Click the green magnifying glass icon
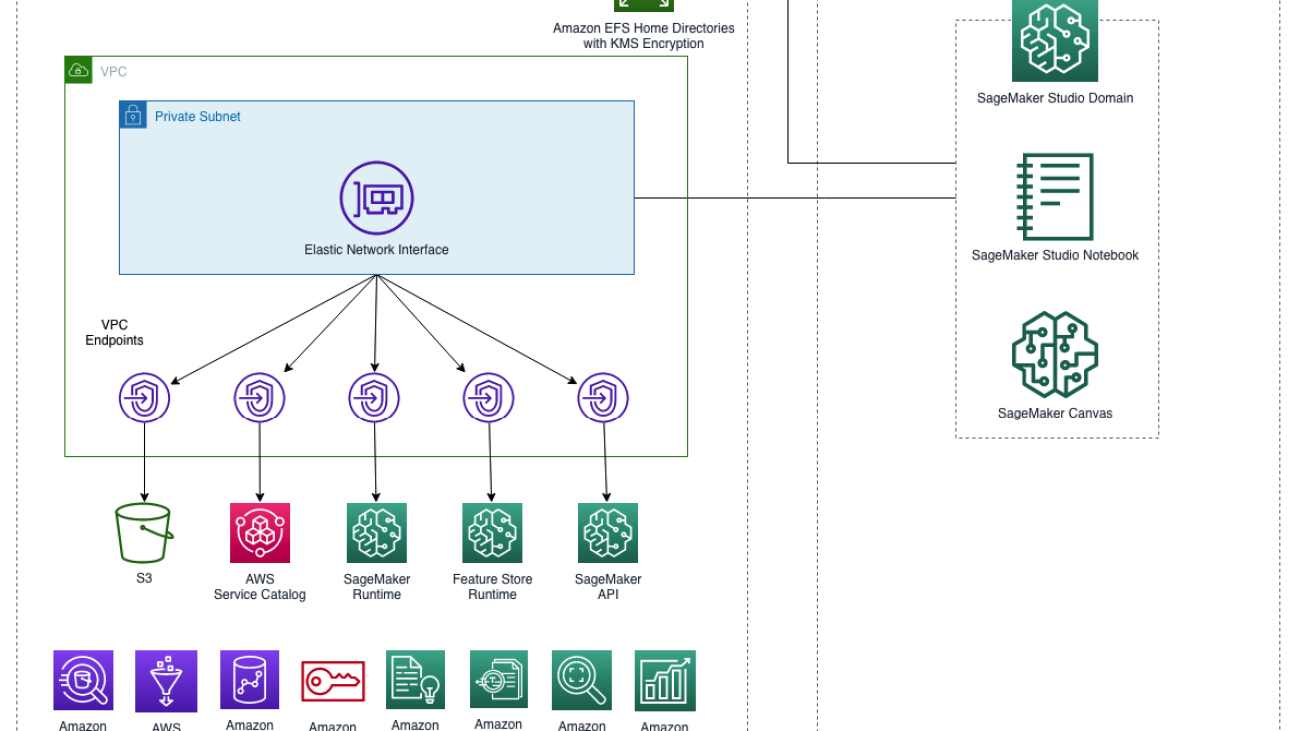This screenshot has height=731, width=1300. click(582, 680)
